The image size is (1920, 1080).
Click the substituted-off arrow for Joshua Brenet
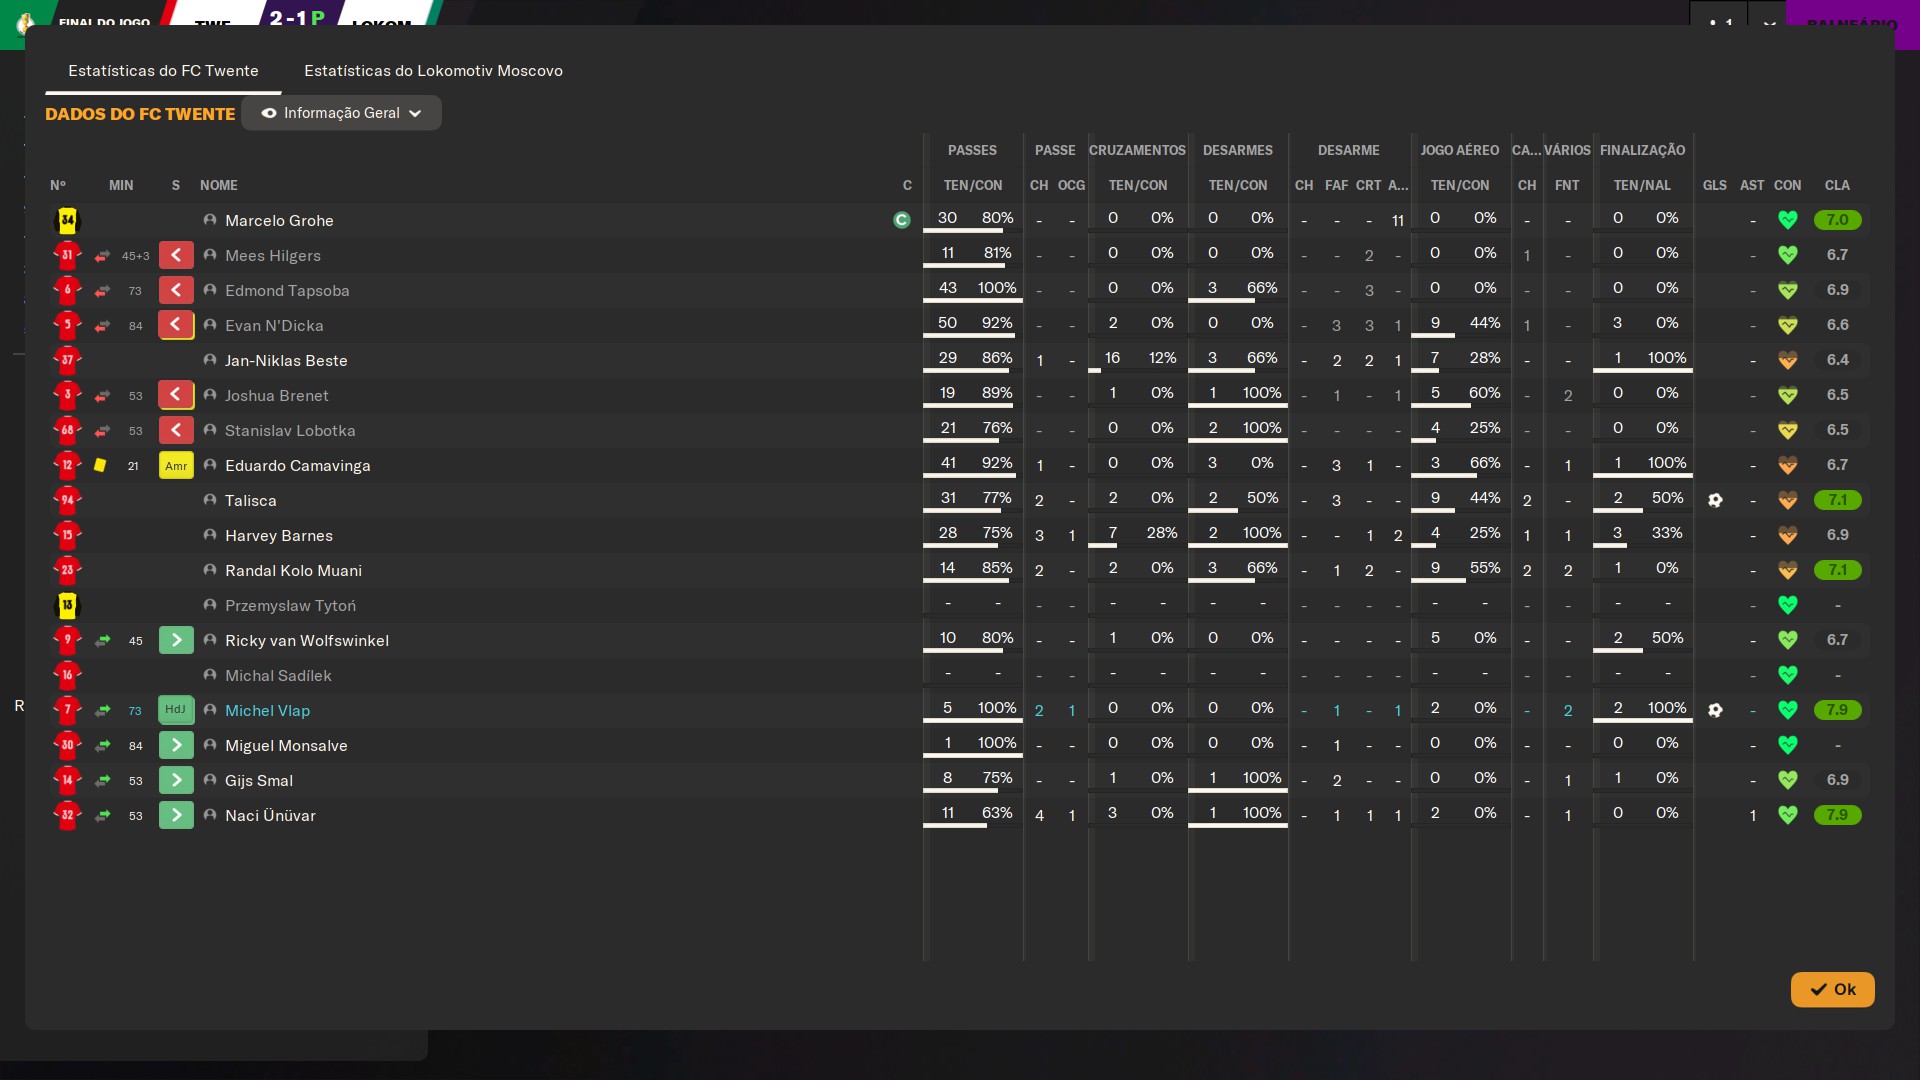(176, 395)
